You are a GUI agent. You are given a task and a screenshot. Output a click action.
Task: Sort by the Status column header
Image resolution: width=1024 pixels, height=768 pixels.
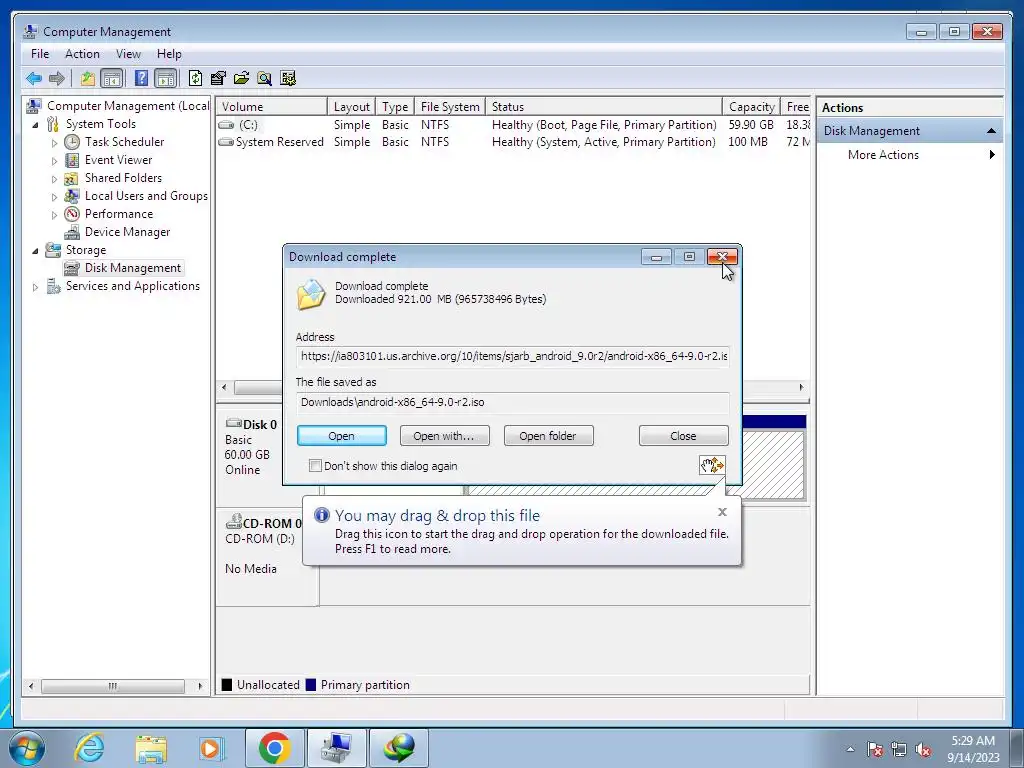click(x=604, y=106)
